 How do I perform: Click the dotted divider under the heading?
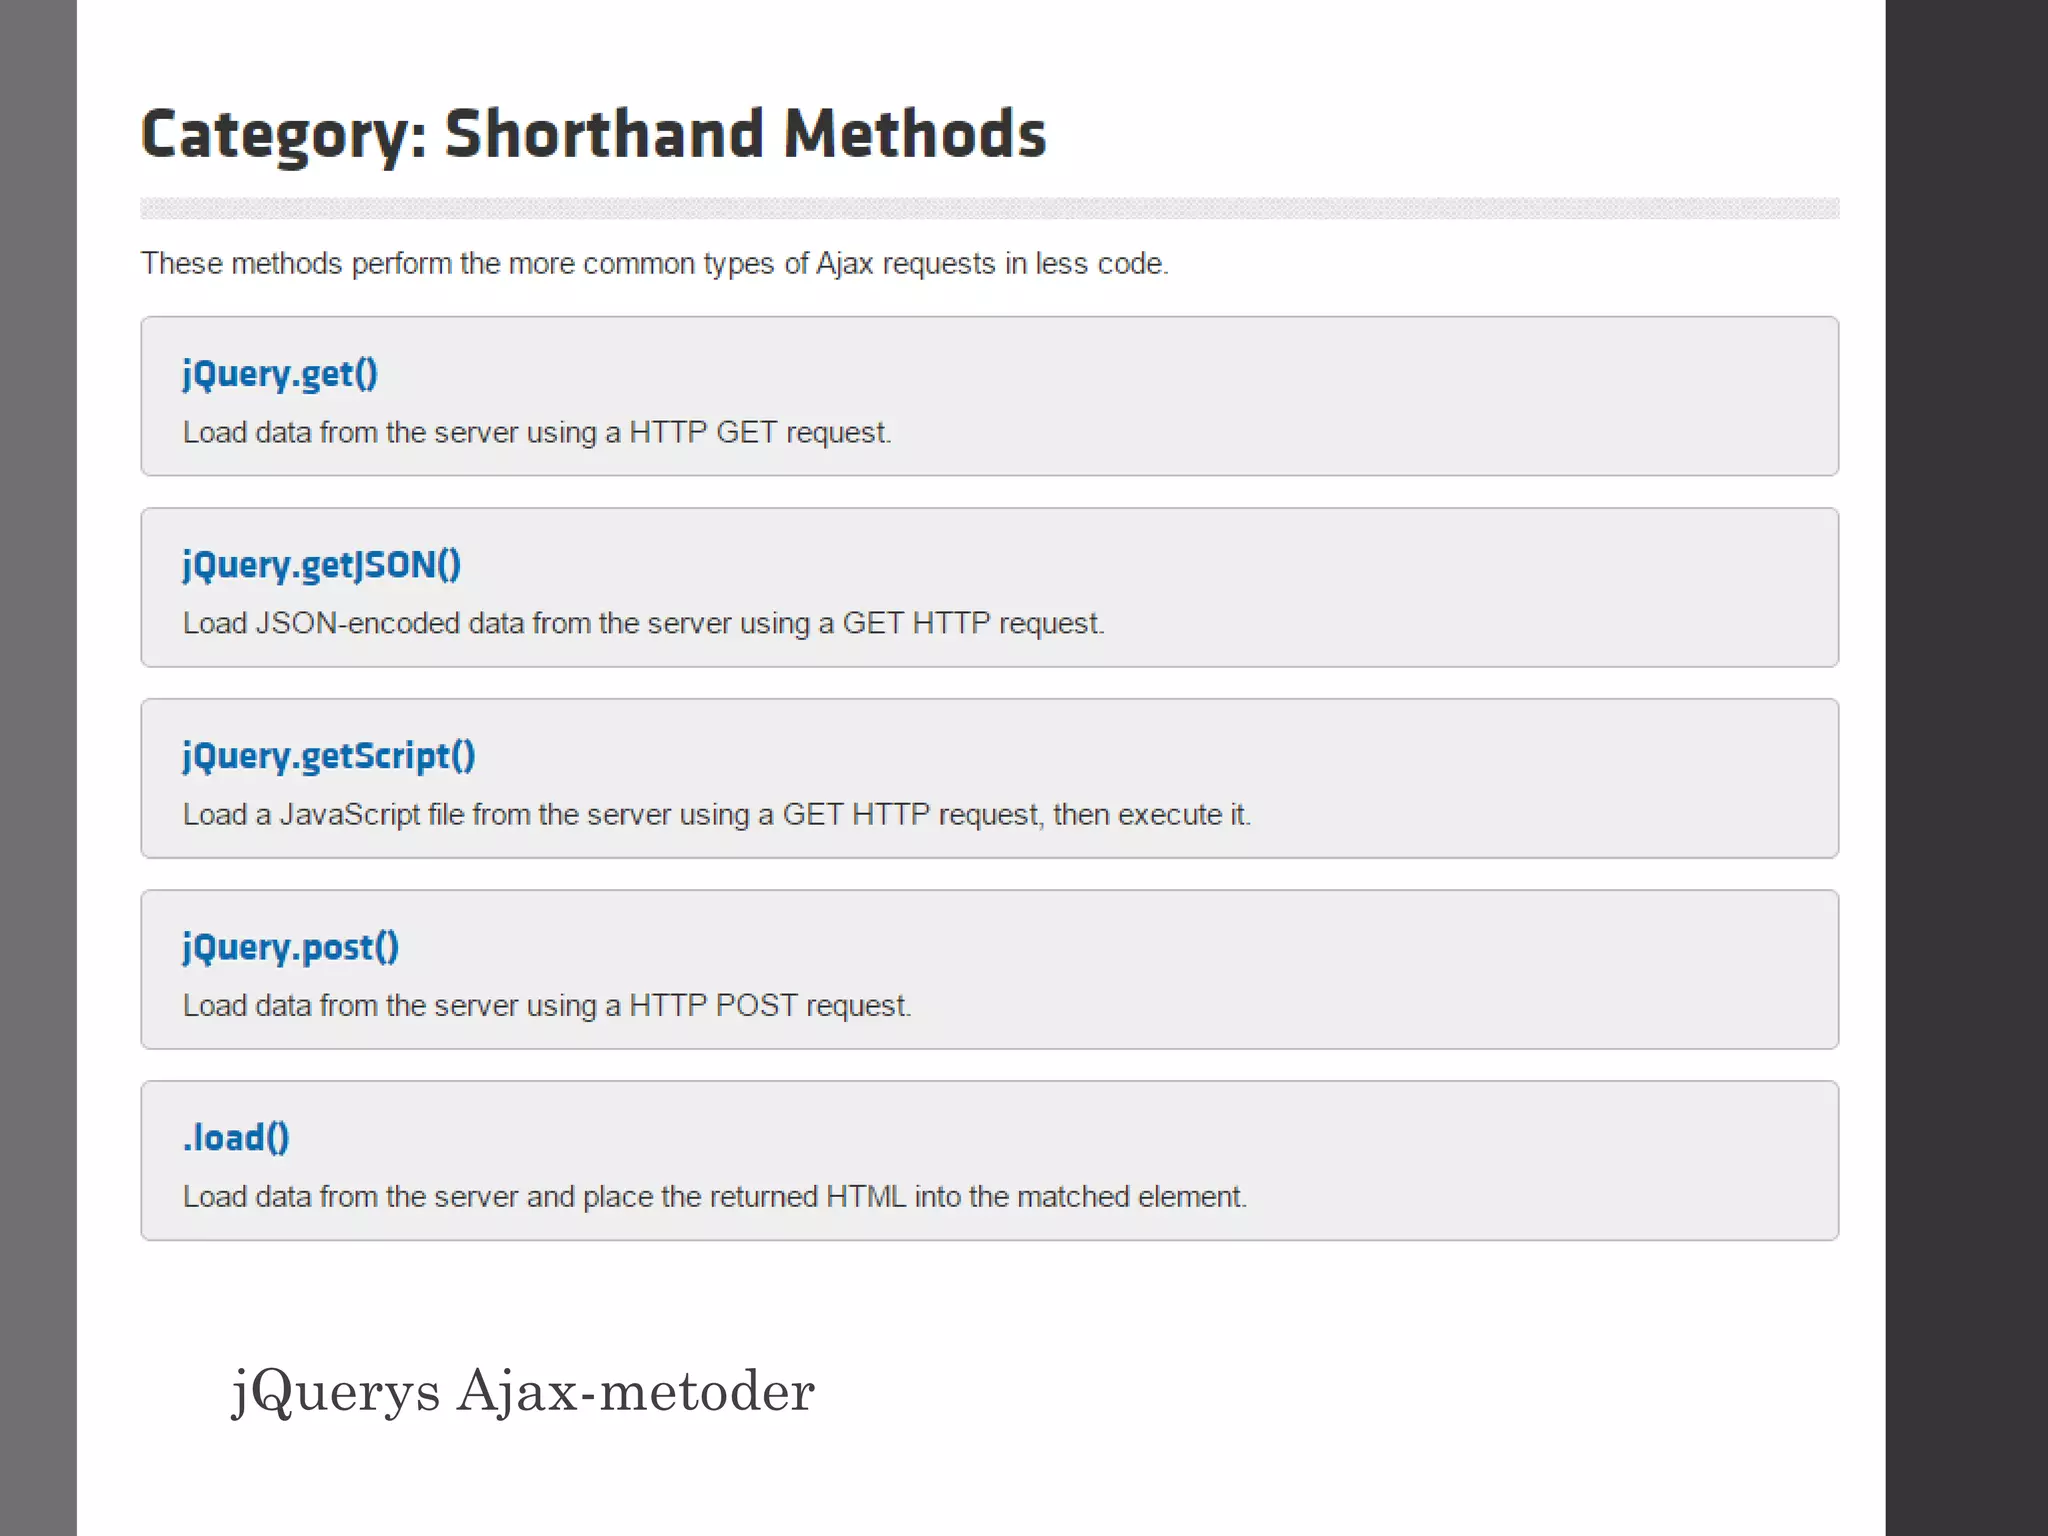pos(990,208)
